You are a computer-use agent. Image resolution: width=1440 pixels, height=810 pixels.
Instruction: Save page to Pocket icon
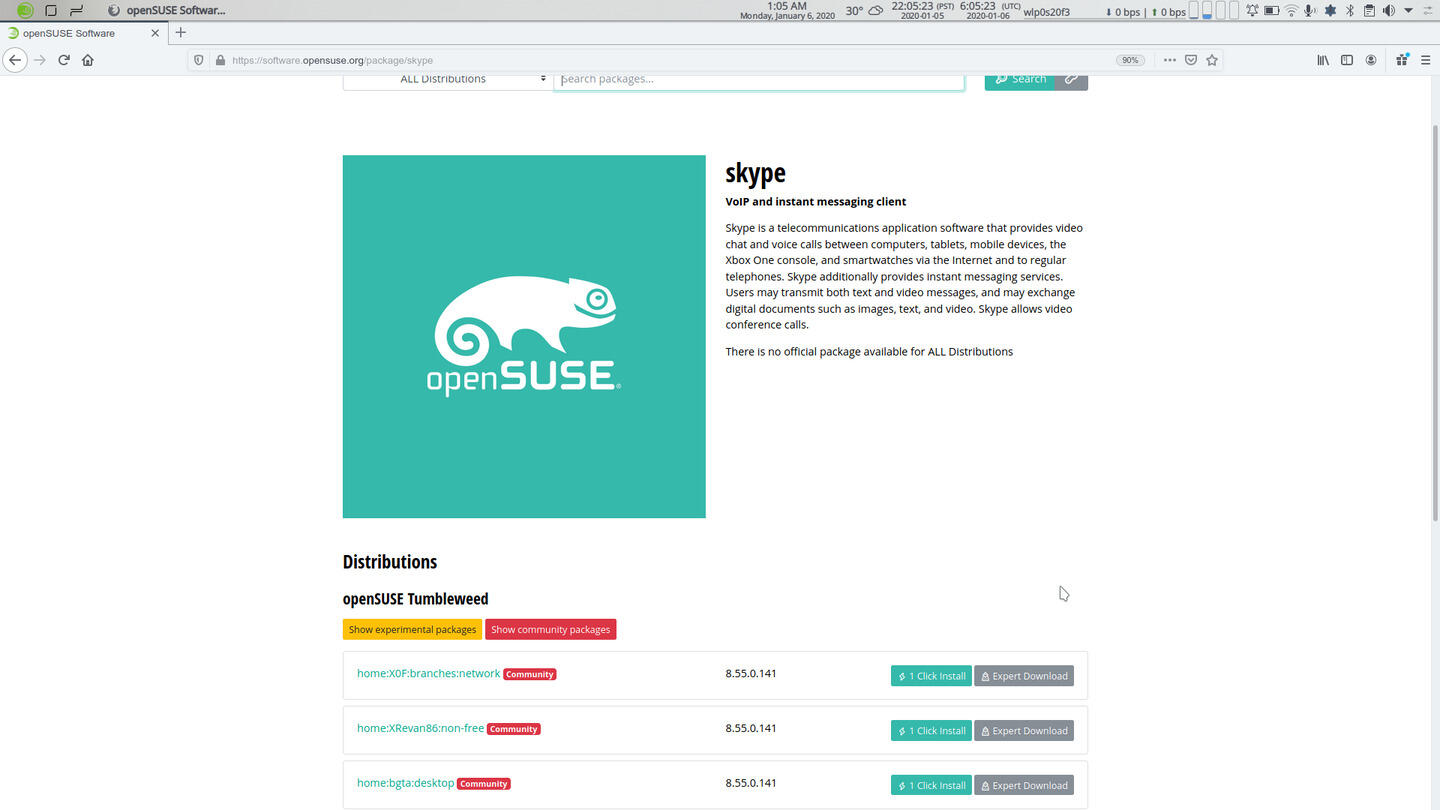click(x=1191, y=60)
